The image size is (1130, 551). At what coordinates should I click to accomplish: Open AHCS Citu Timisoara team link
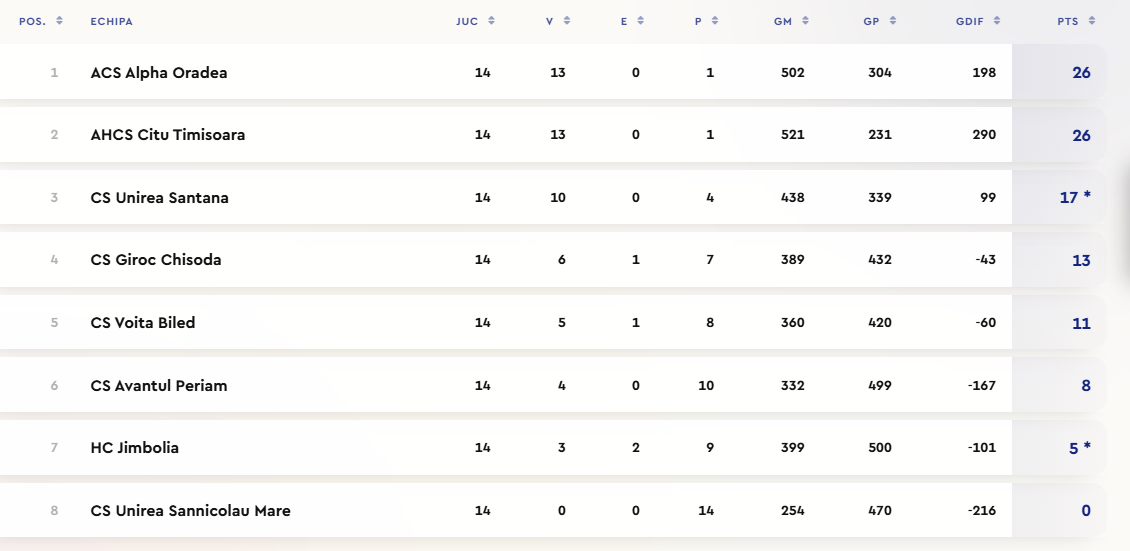tap(168, 135)
